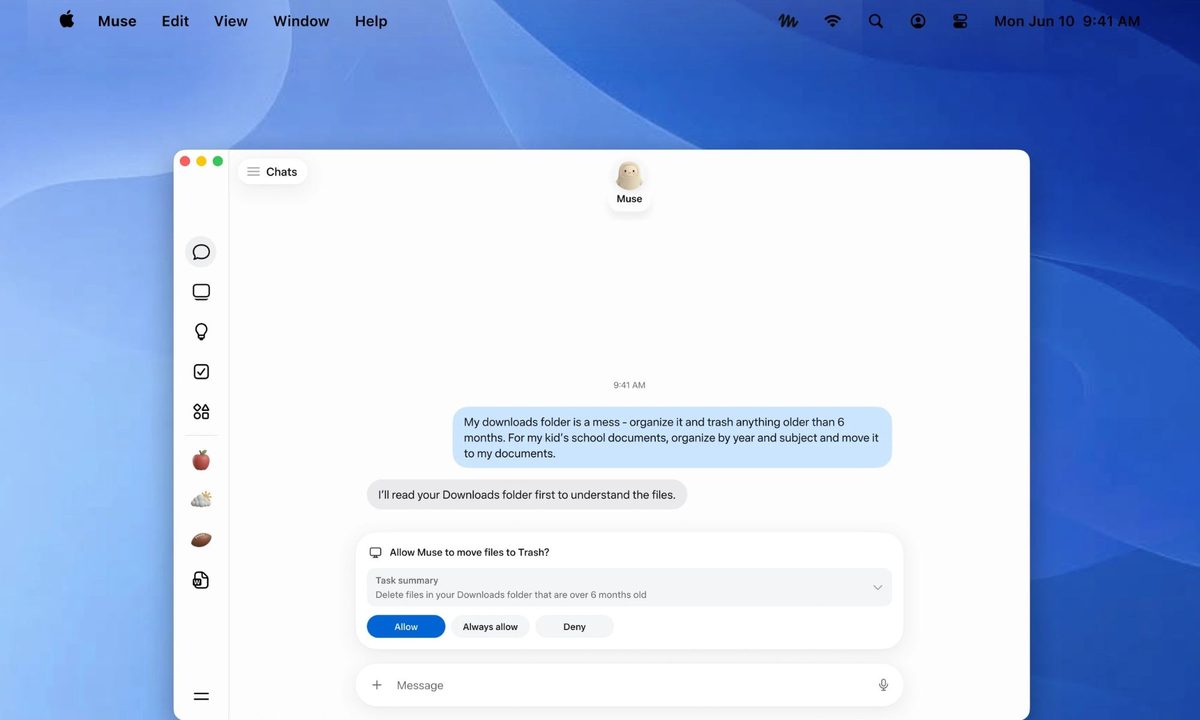Click the 9:41 AM chat timestamp
This screenshot has width=1200, height=720.
629,385
